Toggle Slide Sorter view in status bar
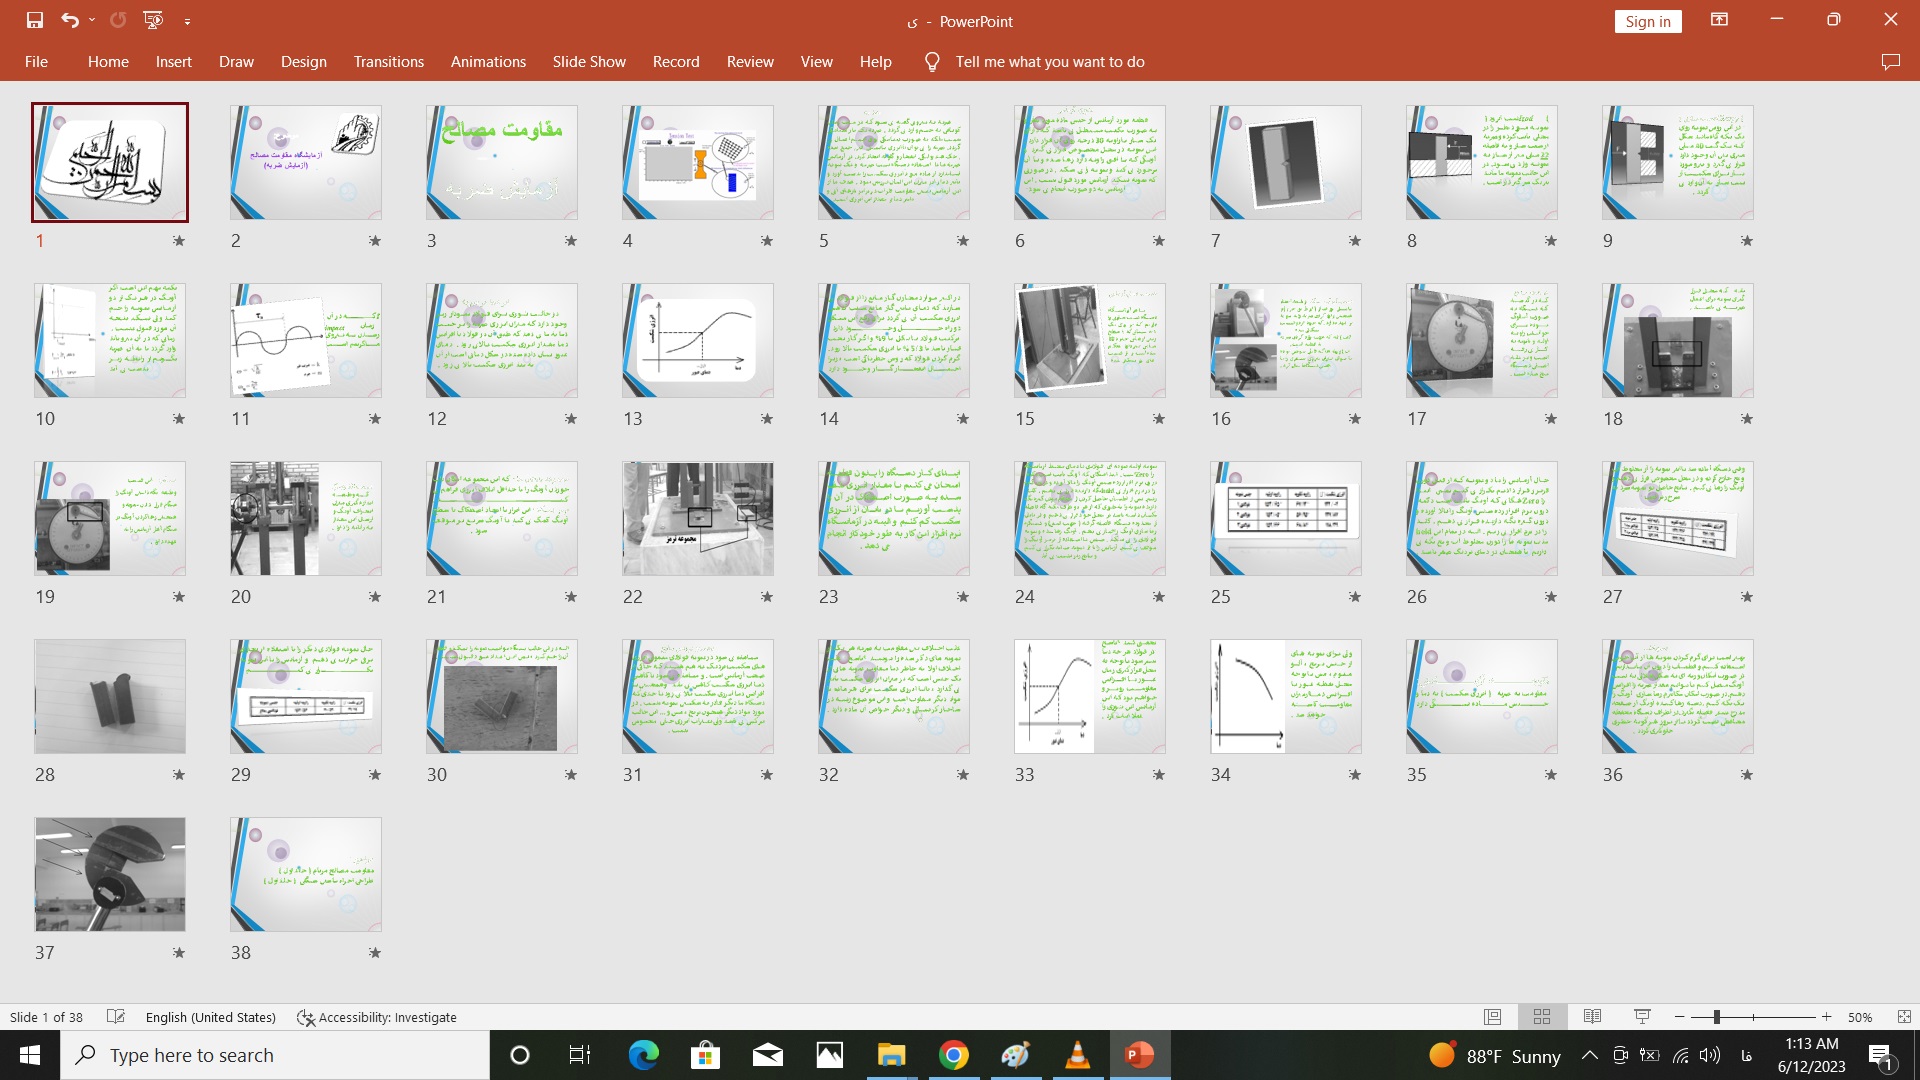 1540,1017
